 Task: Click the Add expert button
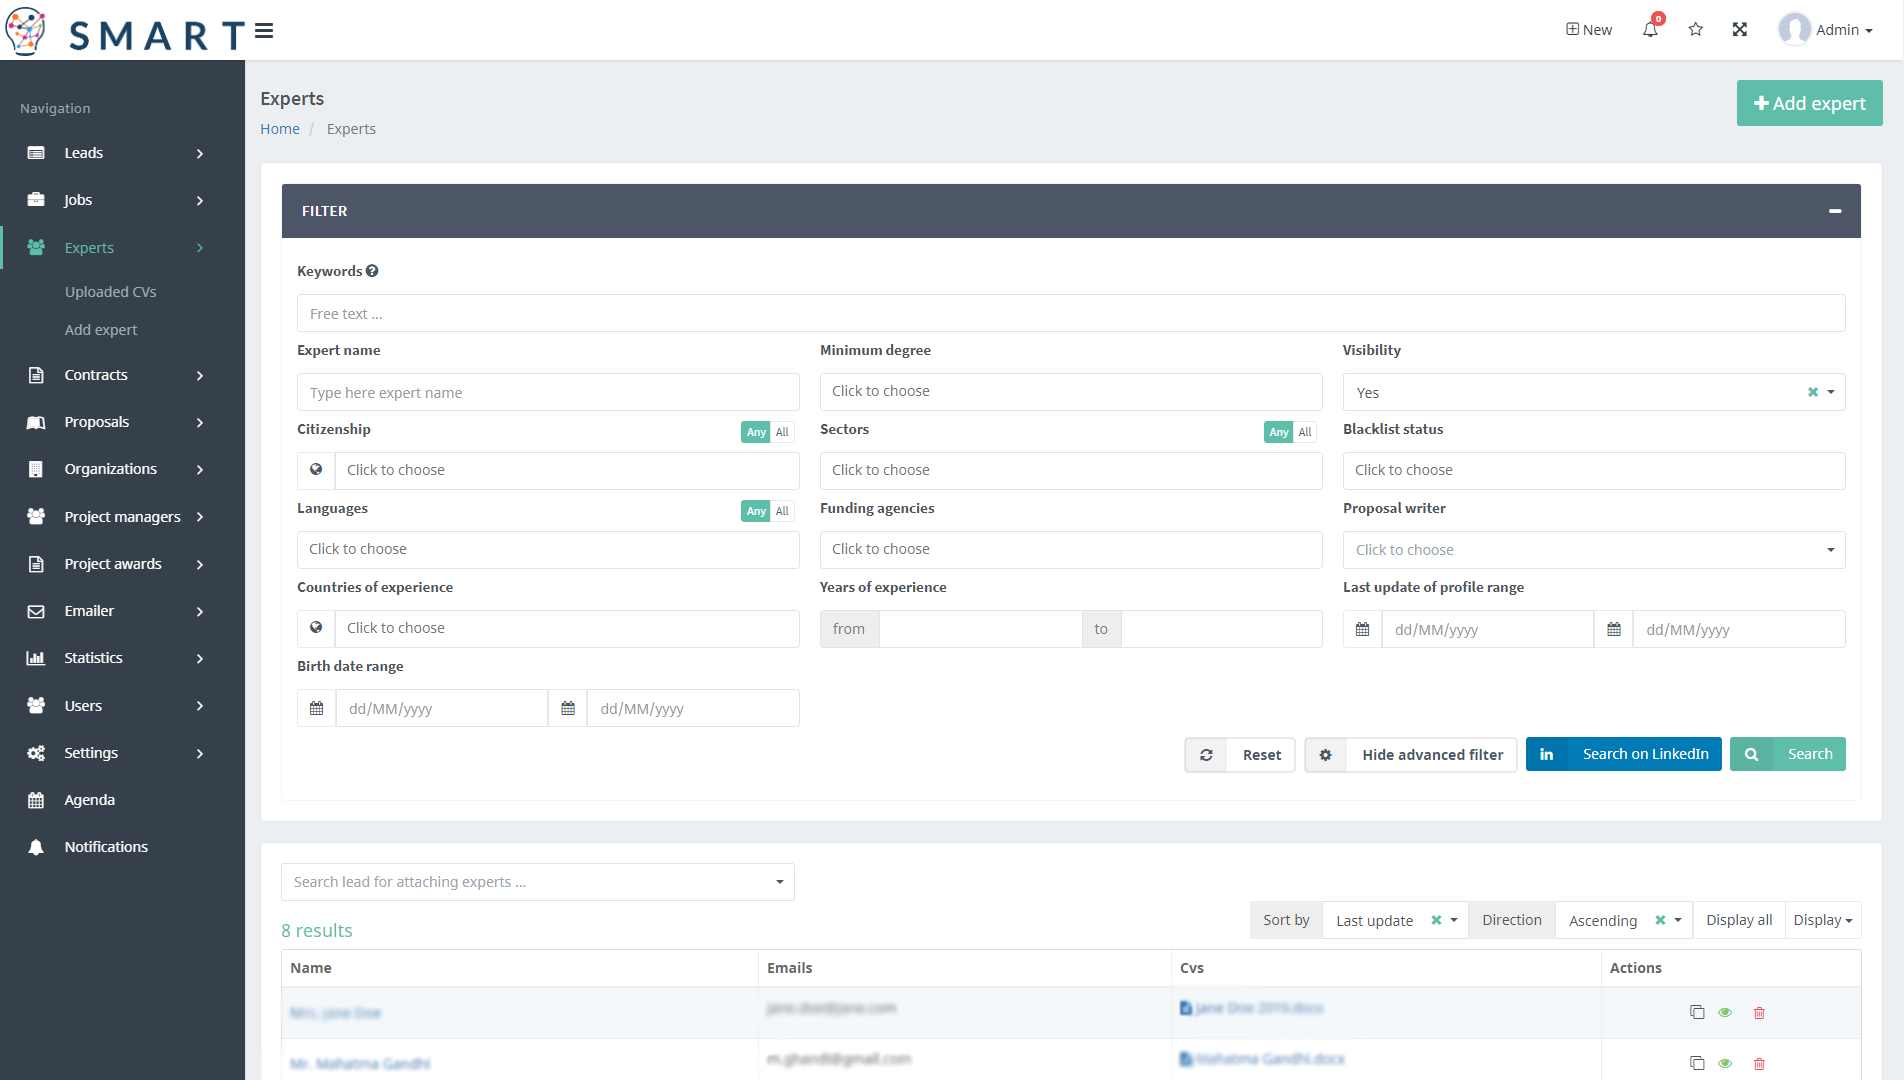(x=1809, y=104)
